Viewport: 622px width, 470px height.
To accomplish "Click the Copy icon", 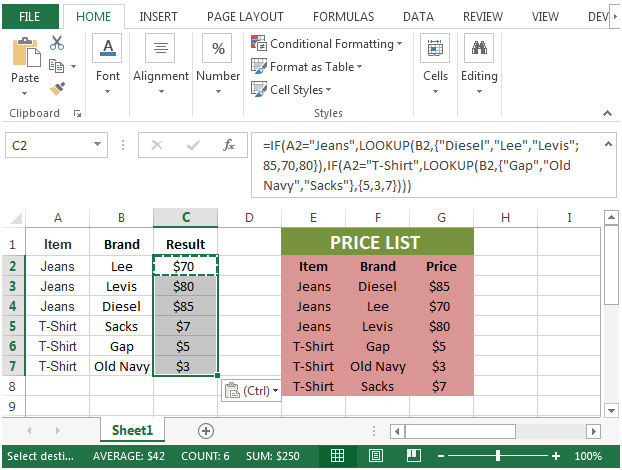I will (56, 66).
